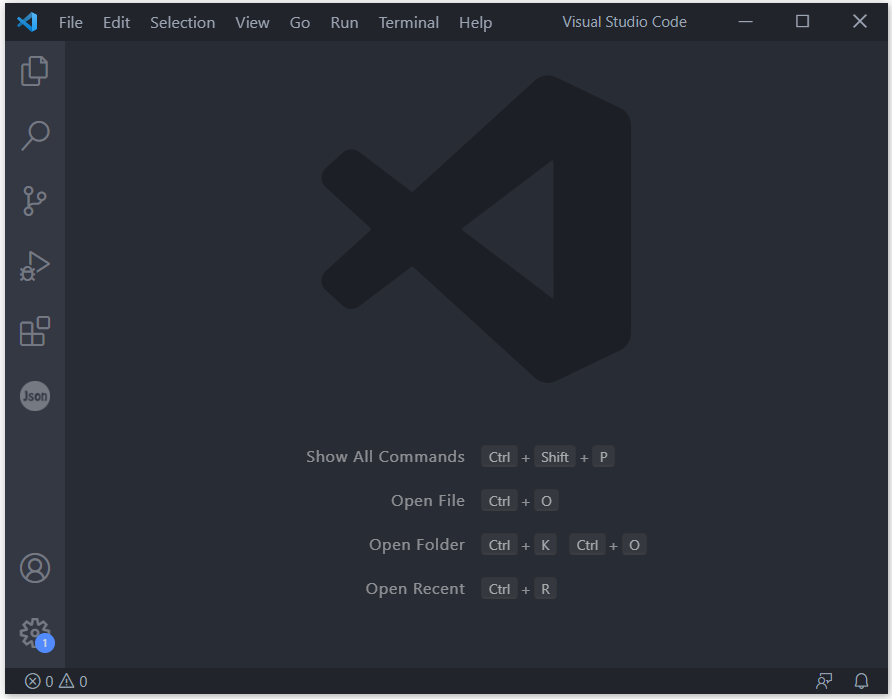Click the Json extension icon in sidebar
Image resolution: width=892 pixels, height=699 pixels.
tap(35, 396)
